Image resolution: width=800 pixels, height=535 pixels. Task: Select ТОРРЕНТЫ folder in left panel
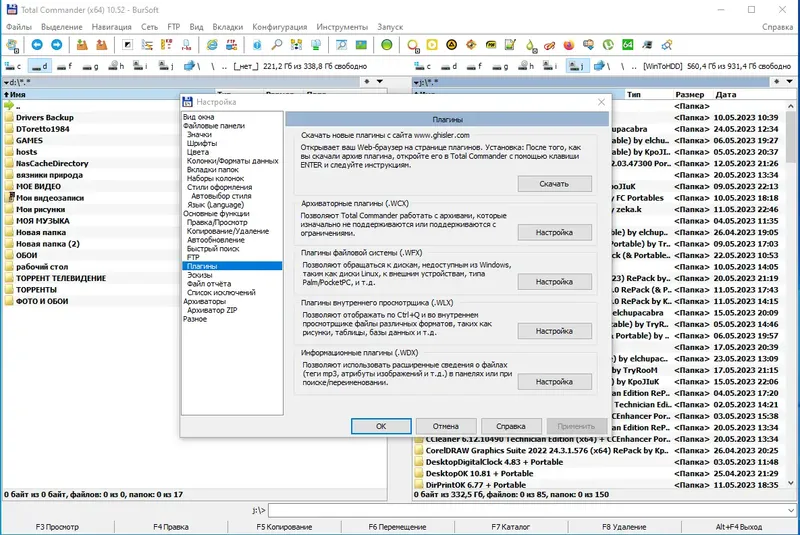36,290
